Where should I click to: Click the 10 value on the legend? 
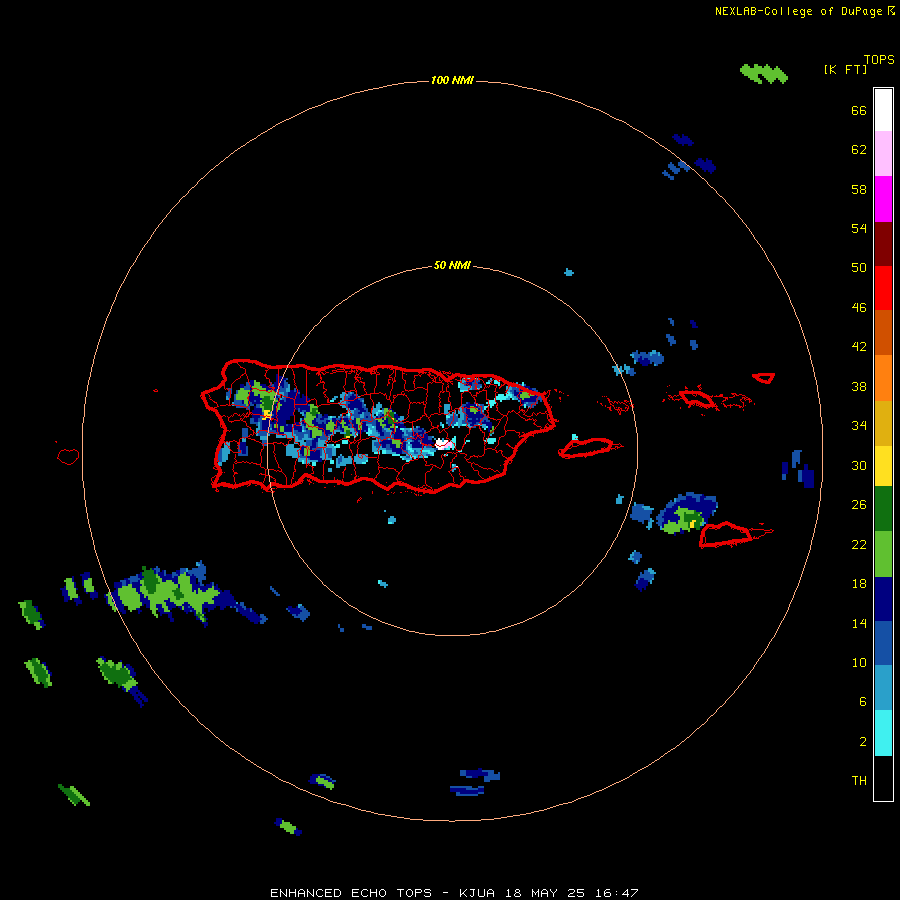tap(859, 662)
